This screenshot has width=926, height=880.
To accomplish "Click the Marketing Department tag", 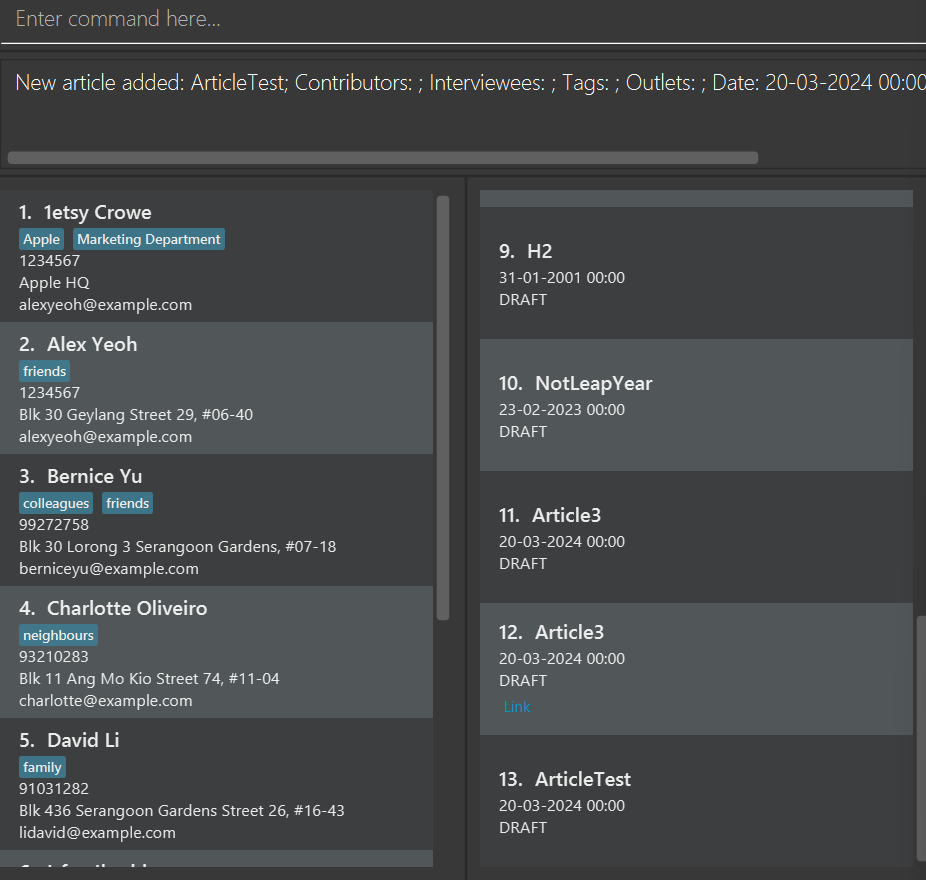I will pos(149,239).
